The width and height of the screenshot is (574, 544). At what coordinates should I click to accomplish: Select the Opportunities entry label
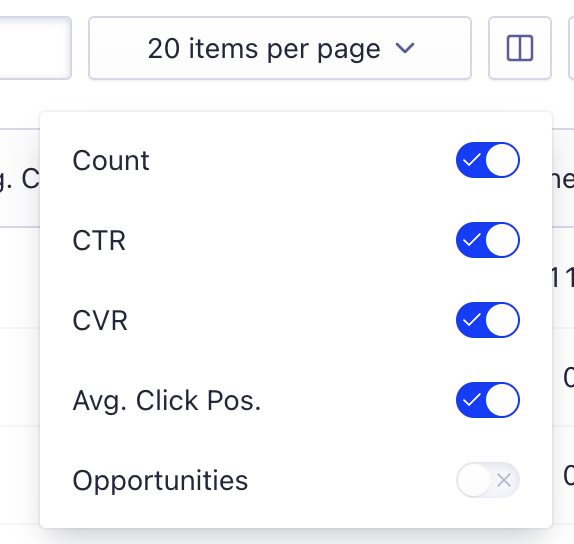pos(160,481)
